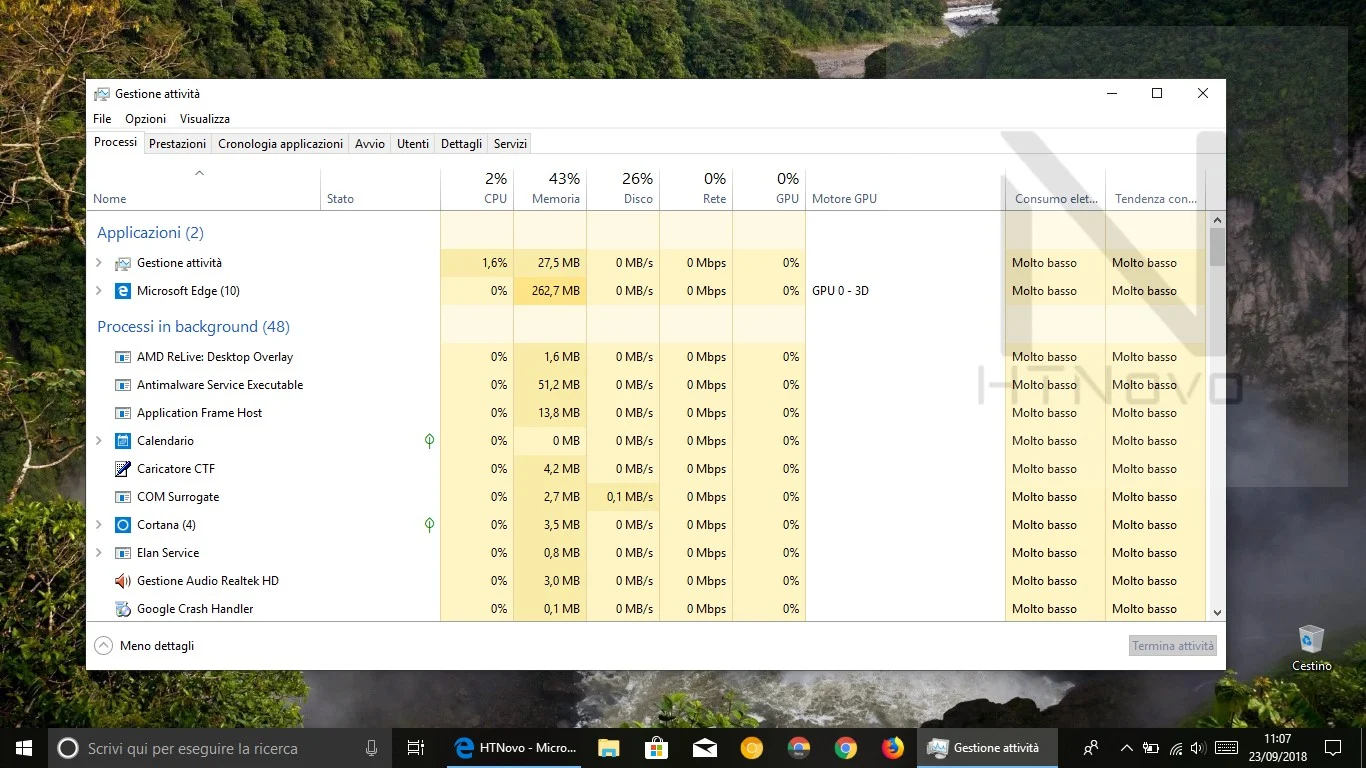Open the File menu

[x=102, y=119]
